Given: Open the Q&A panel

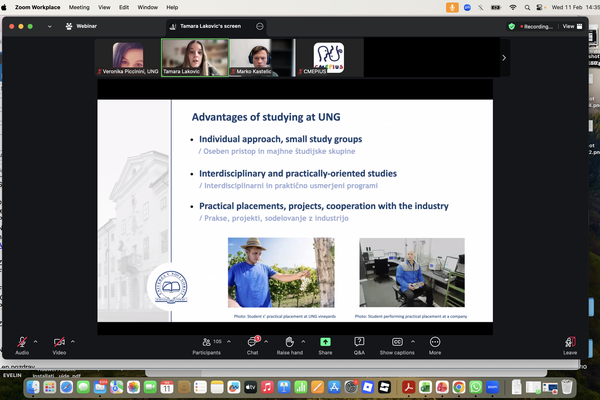Looking at the screenshot, I should (359, 345).
